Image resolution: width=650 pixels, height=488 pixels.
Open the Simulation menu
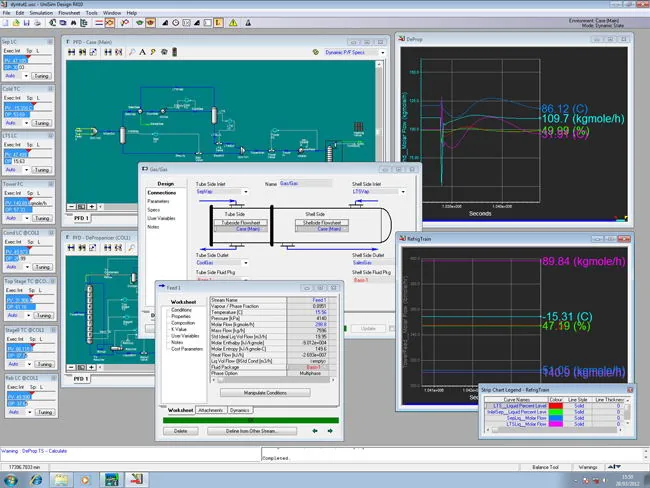point(41,13)
